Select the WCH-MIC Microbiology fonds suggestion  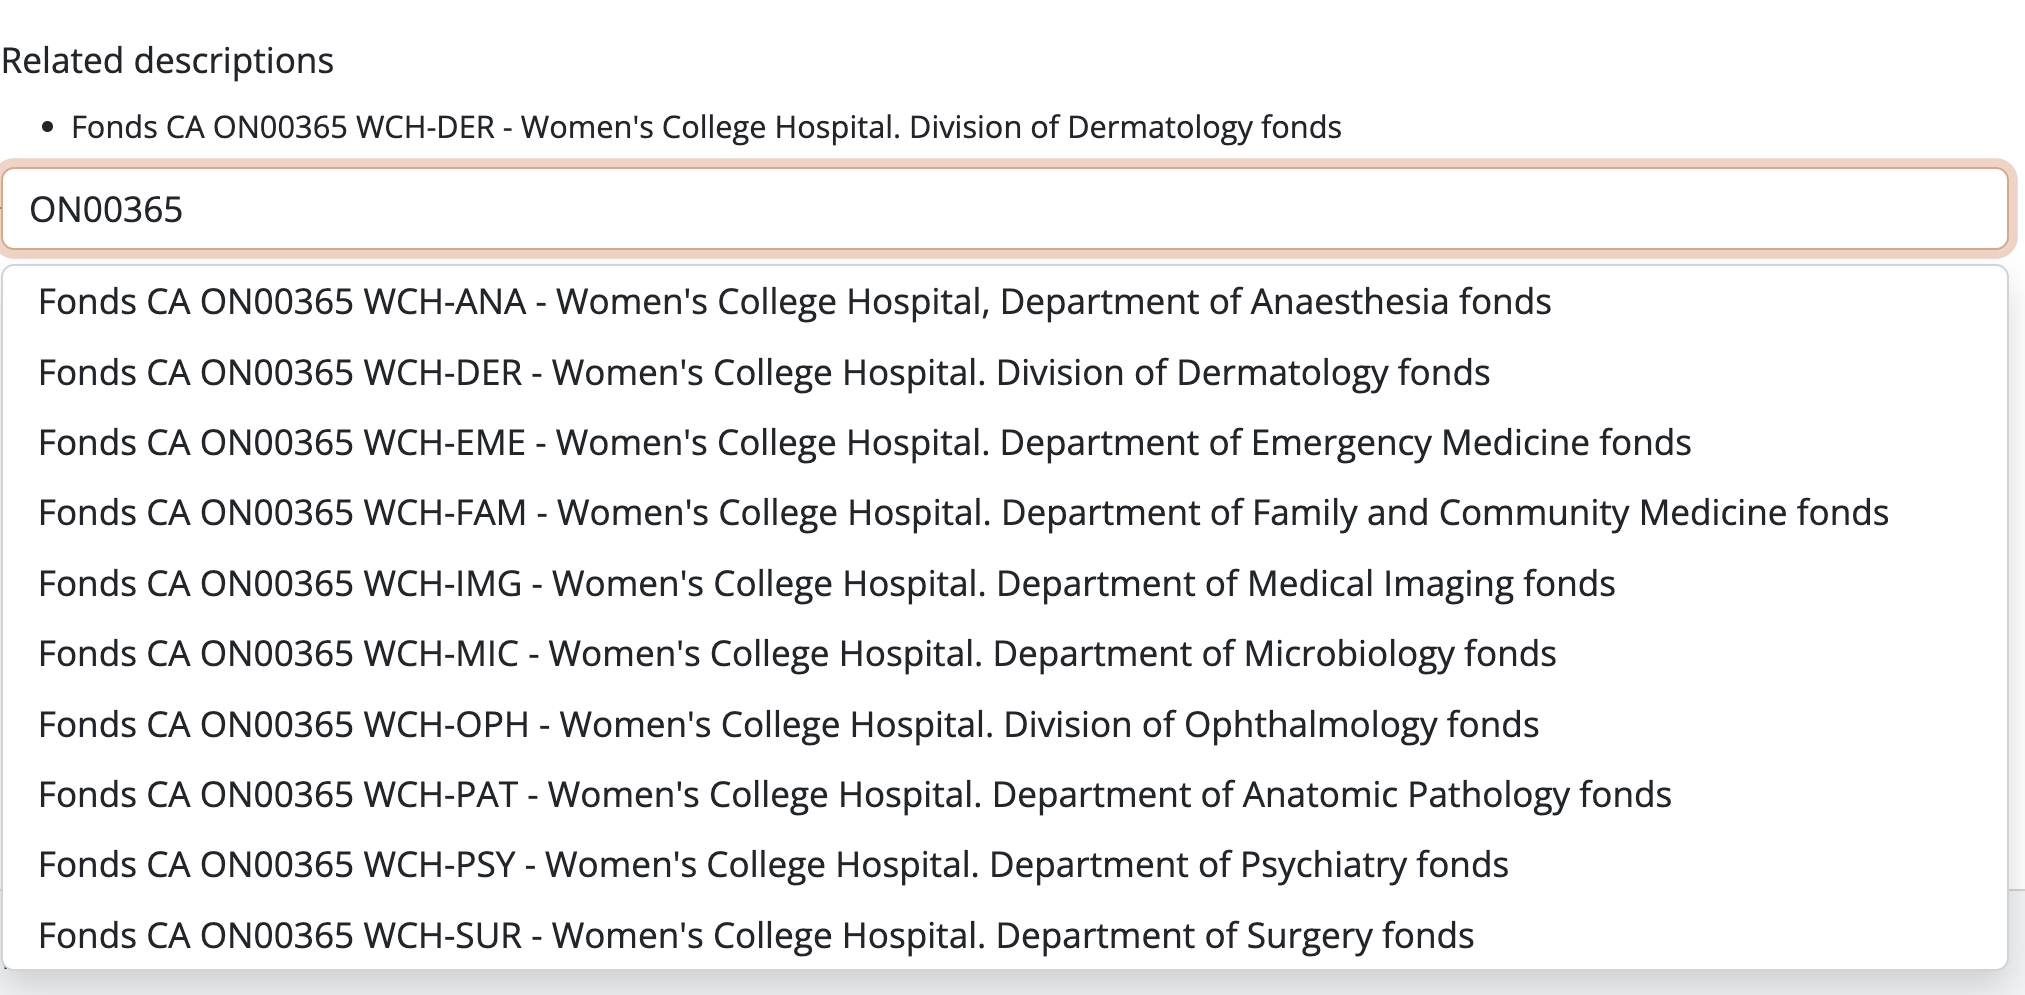coord(797,654)
